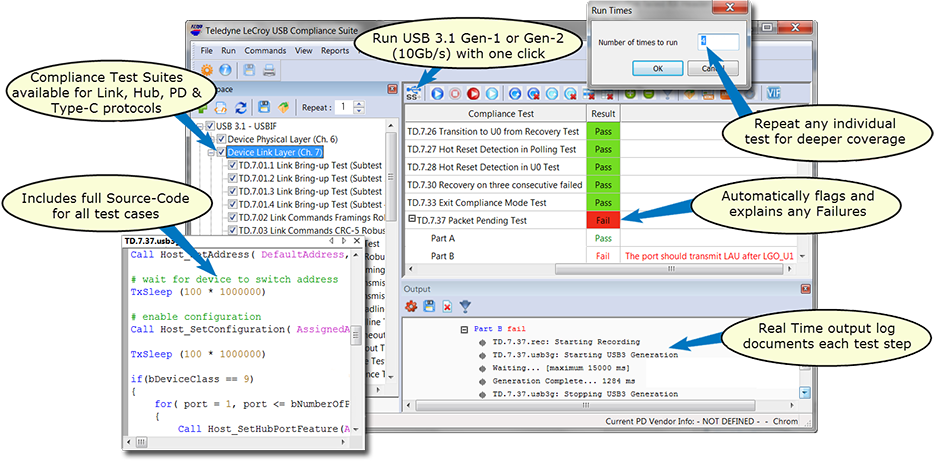The image size is (940, 471).
Task: Click the Number of times to run field
Action: (718, 42)
